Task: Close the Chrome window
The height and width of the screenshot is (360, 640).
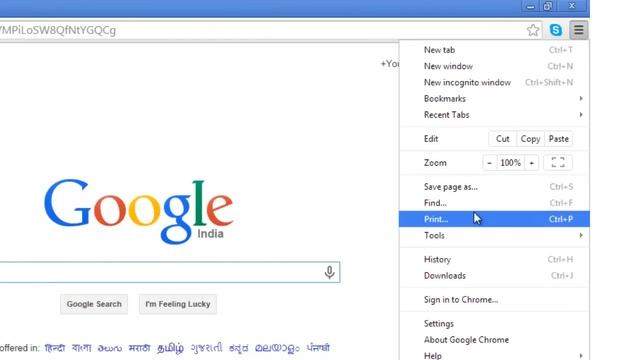Action: click(572, 6)
